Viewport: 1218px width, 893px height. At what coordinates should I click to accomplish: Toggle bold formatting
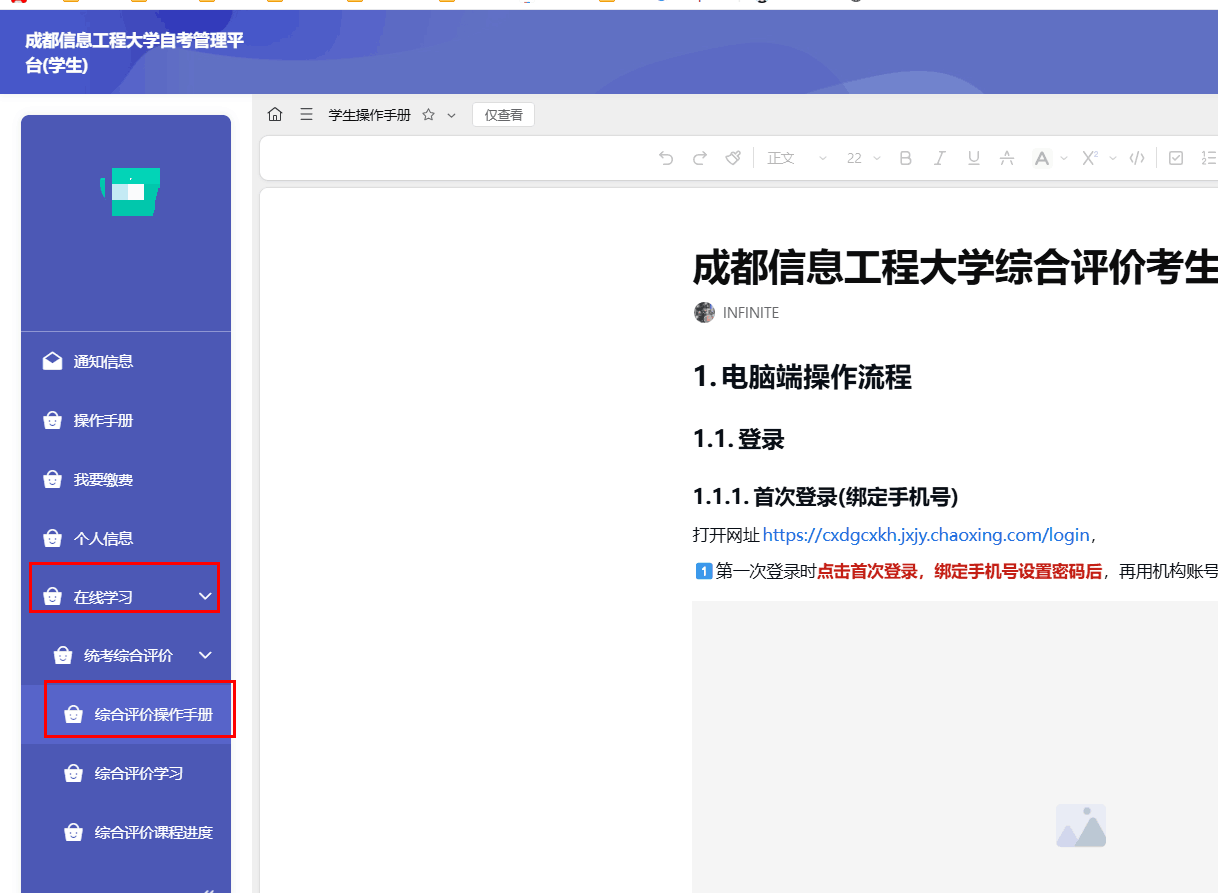tap(906, 158)
